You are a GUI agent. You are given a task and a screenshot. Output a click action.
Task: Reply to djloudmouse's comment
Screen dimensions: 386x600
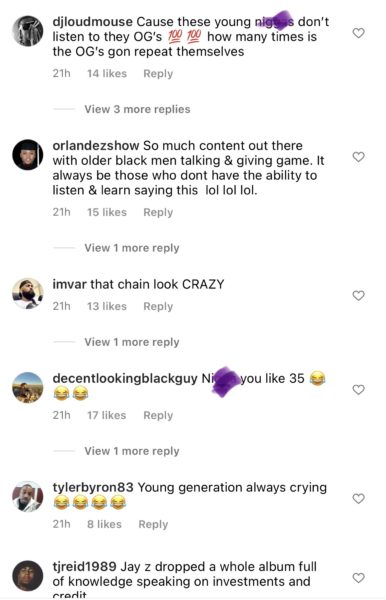(158, 73)
